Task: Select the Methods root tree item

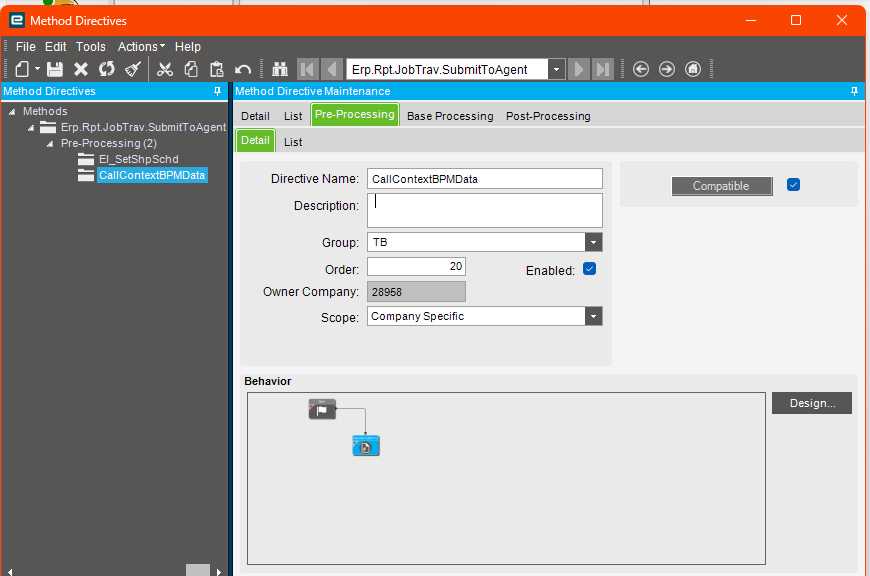Action: 45,112
